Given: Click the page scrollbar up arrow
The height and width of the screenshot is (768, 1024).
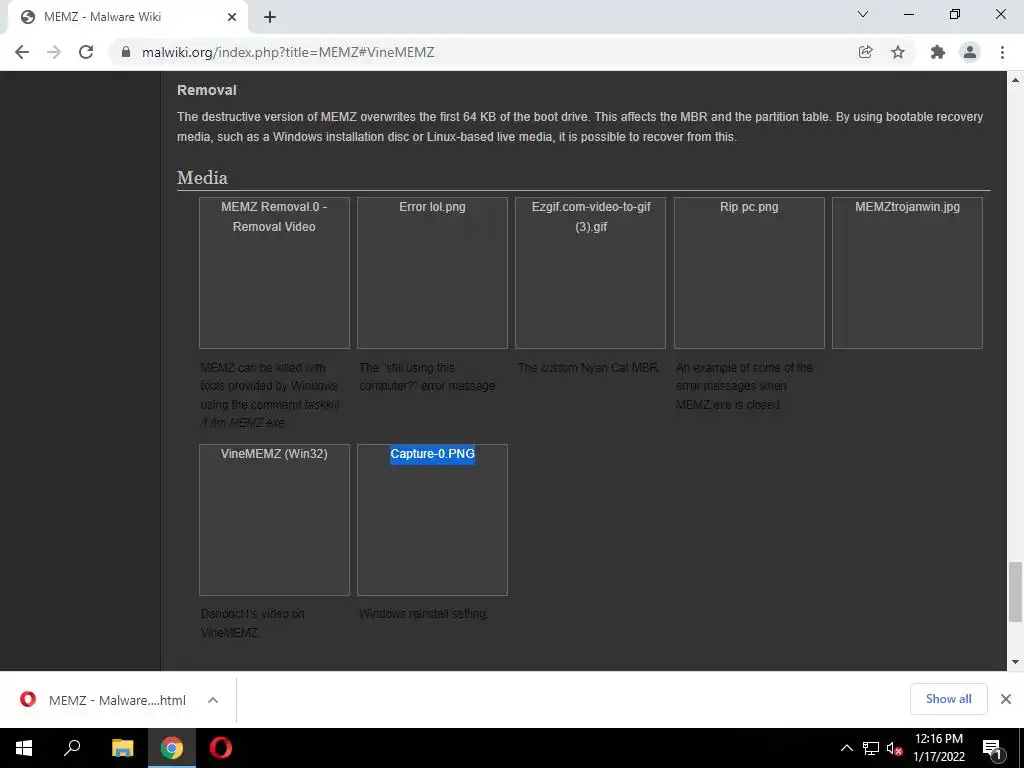Looking at the screenshot, I should [x=1016, y=80].
